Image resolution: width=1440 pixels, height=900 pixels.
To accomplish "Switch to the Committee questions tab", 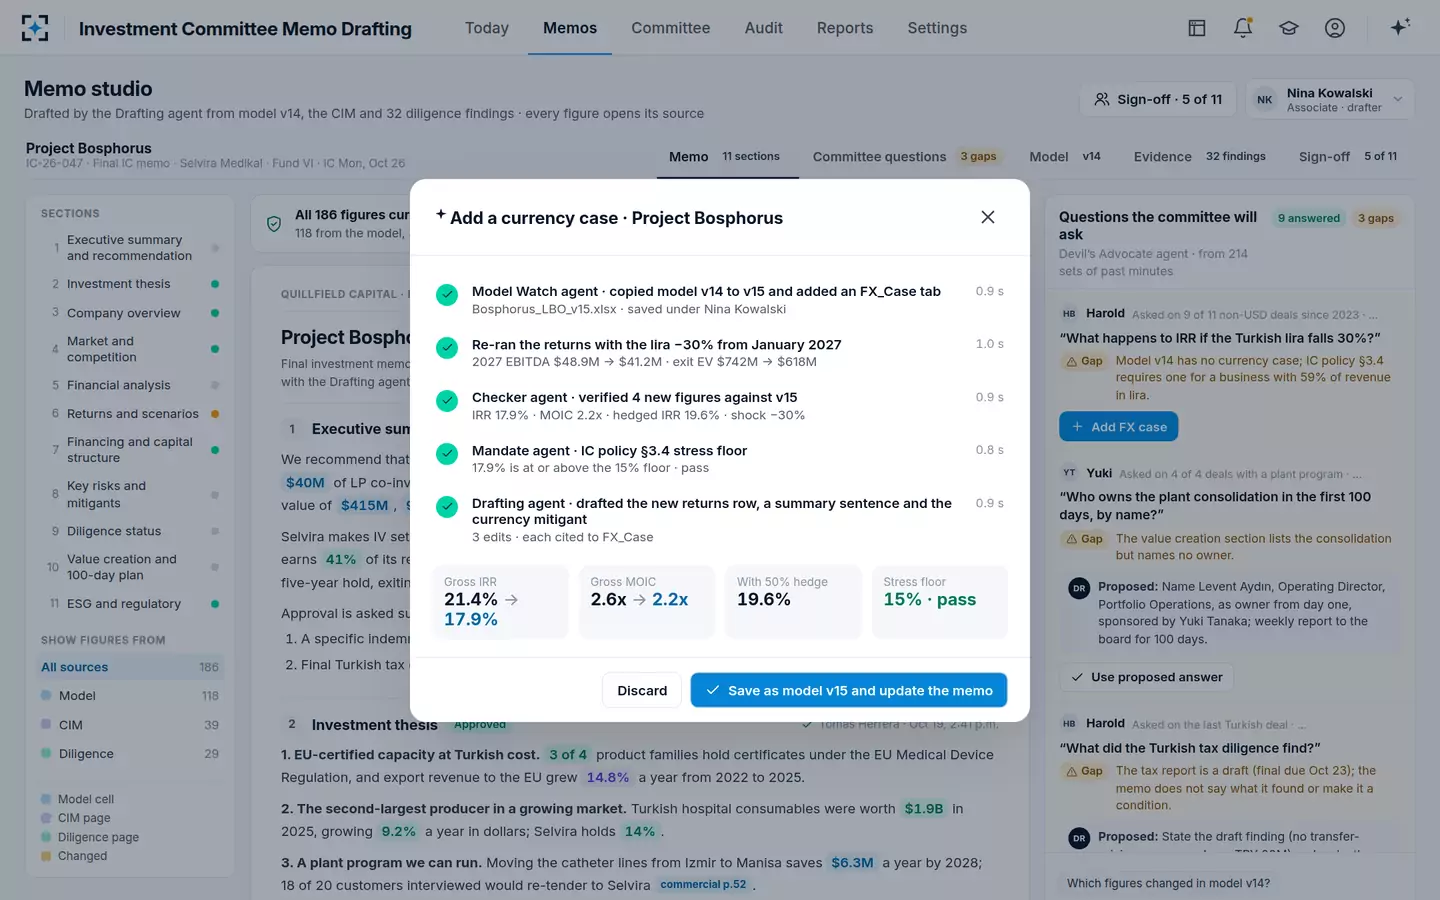I will (905, 157).
